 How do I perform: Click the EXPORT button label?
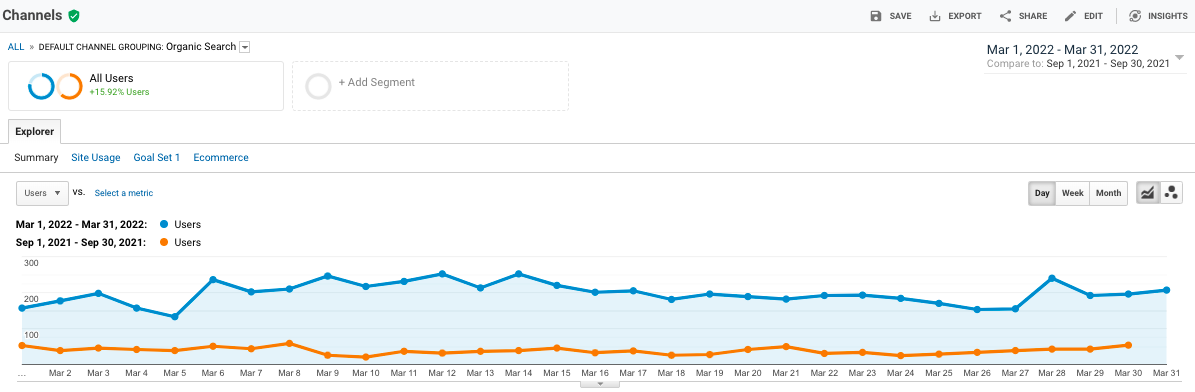(x=965, y=16)
